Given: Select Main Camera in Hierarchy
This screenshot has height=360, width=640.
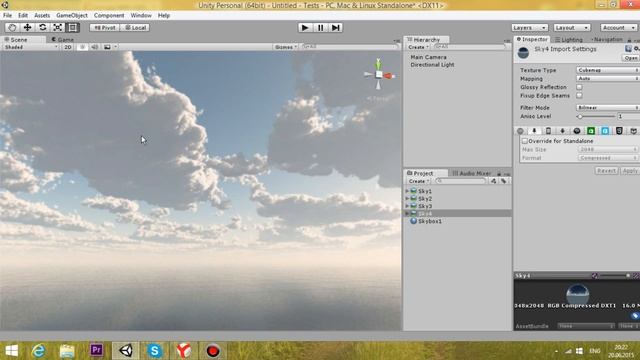Looking at the screenshot, I should (x=428, y=58).
